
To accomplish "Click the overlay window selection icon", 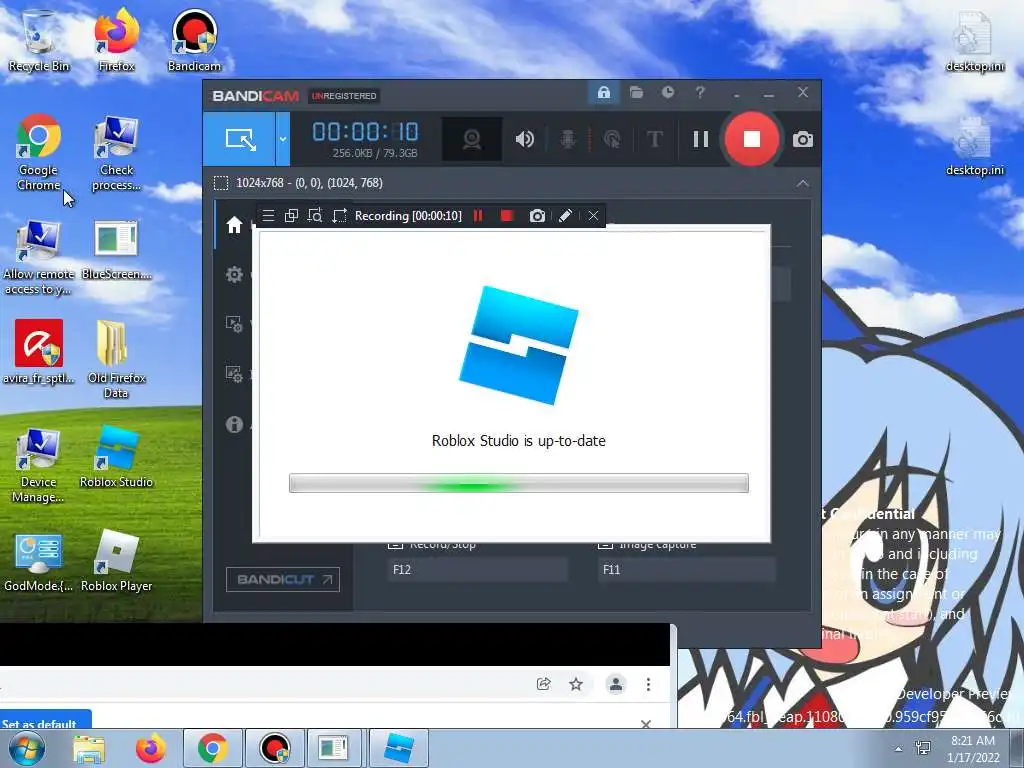I will 291,216.
